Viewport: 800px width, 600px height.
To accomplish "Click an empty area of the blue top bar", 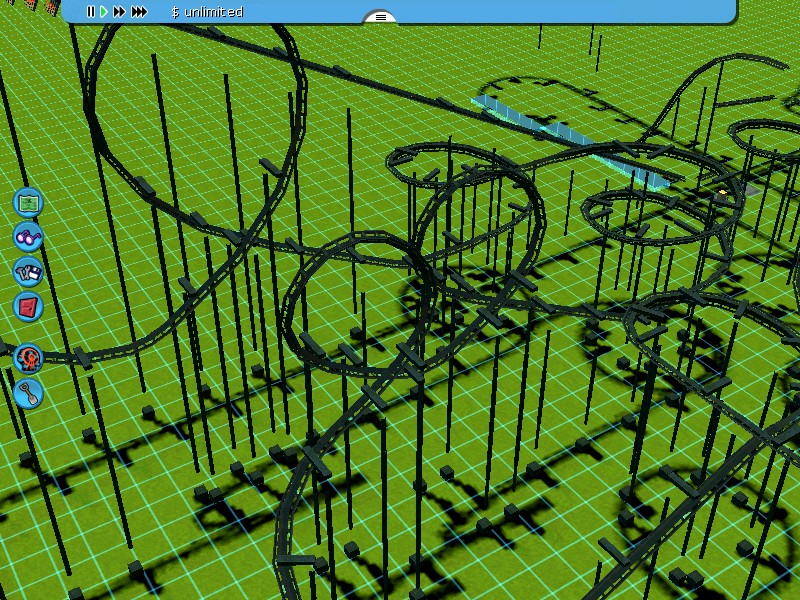I will coord(550,10).
